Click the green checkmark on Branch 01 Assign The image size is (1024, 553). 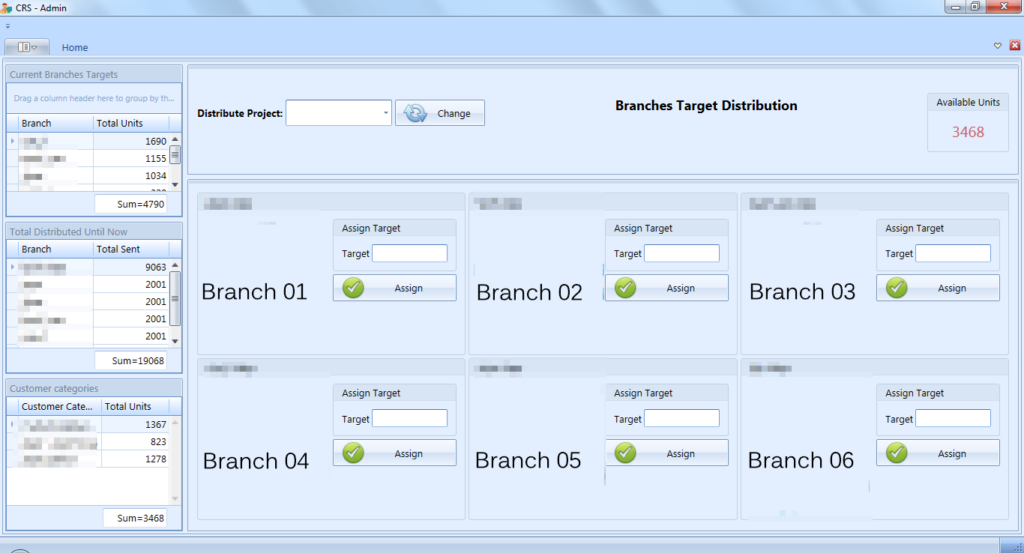(353, 287)
